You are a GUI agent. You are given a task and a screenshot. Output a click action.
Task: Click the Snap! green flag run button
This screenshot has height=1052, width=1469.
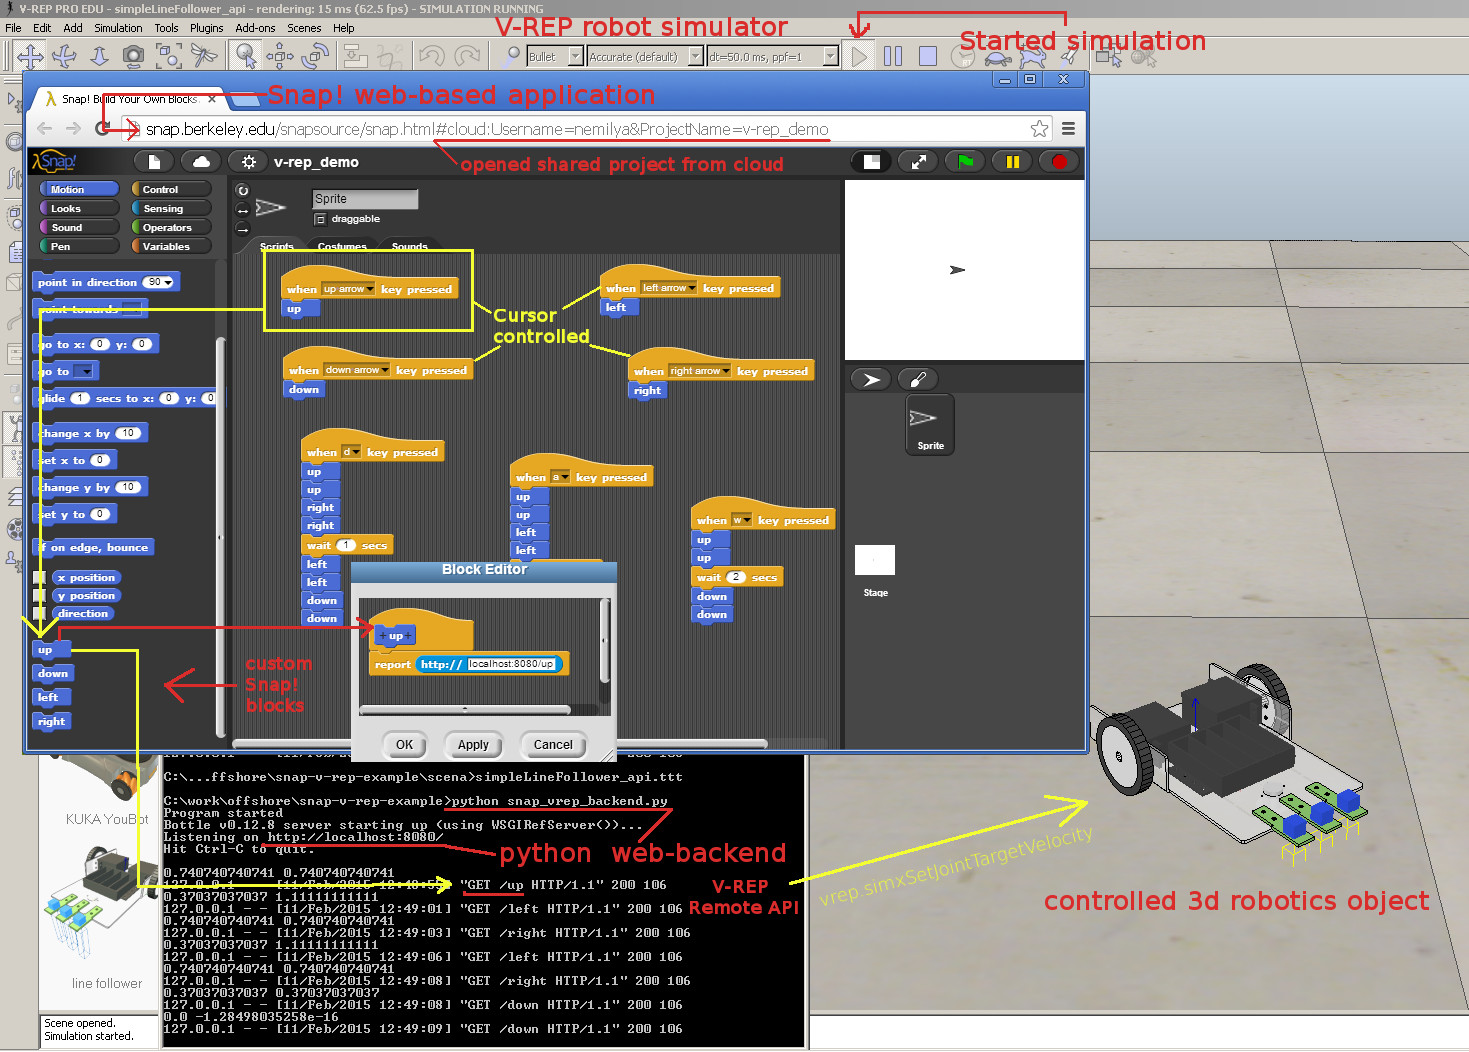[965, 161]
